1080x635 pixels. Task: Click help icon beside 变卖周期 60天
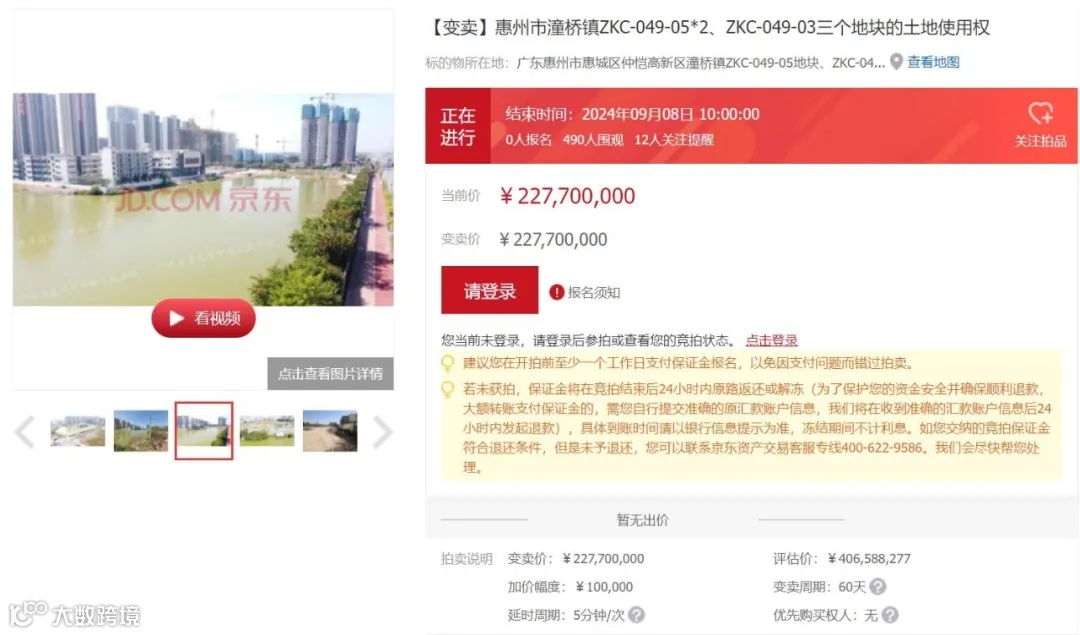click(878, 587)
